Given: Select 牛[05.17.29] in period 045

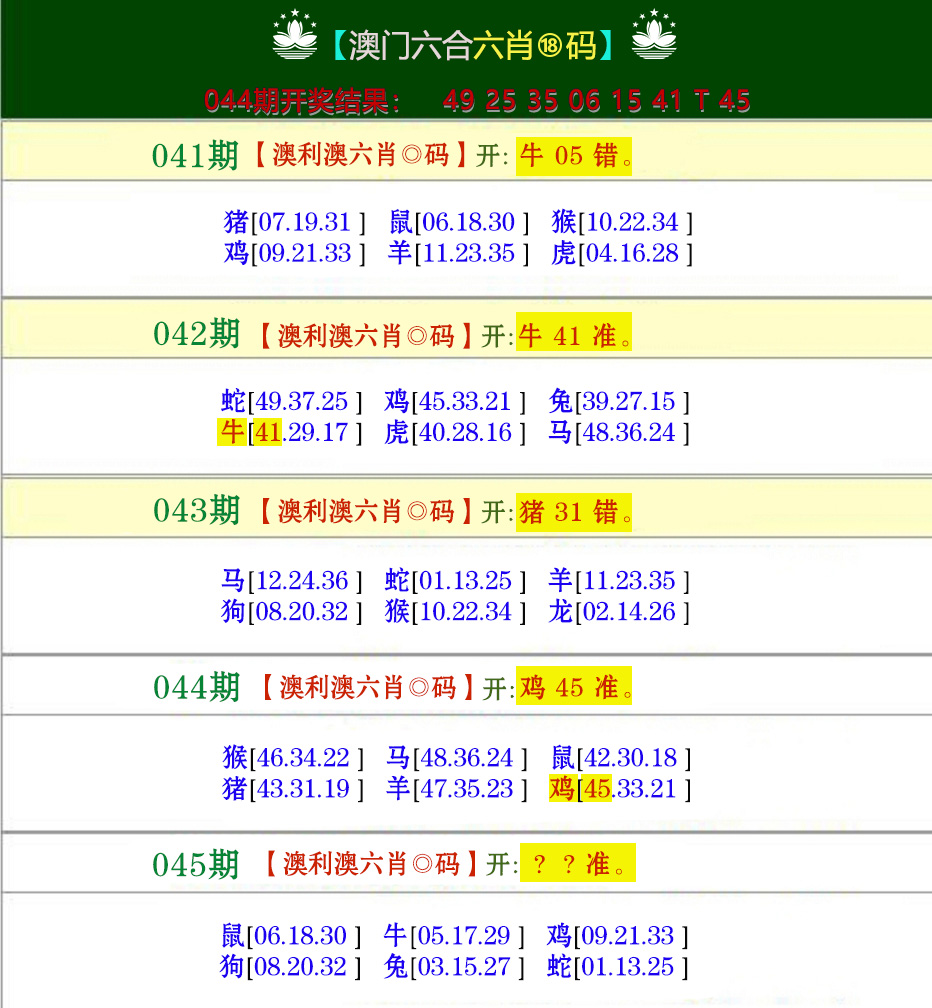Looking at the screenshot, I should (x=455, y=935).
